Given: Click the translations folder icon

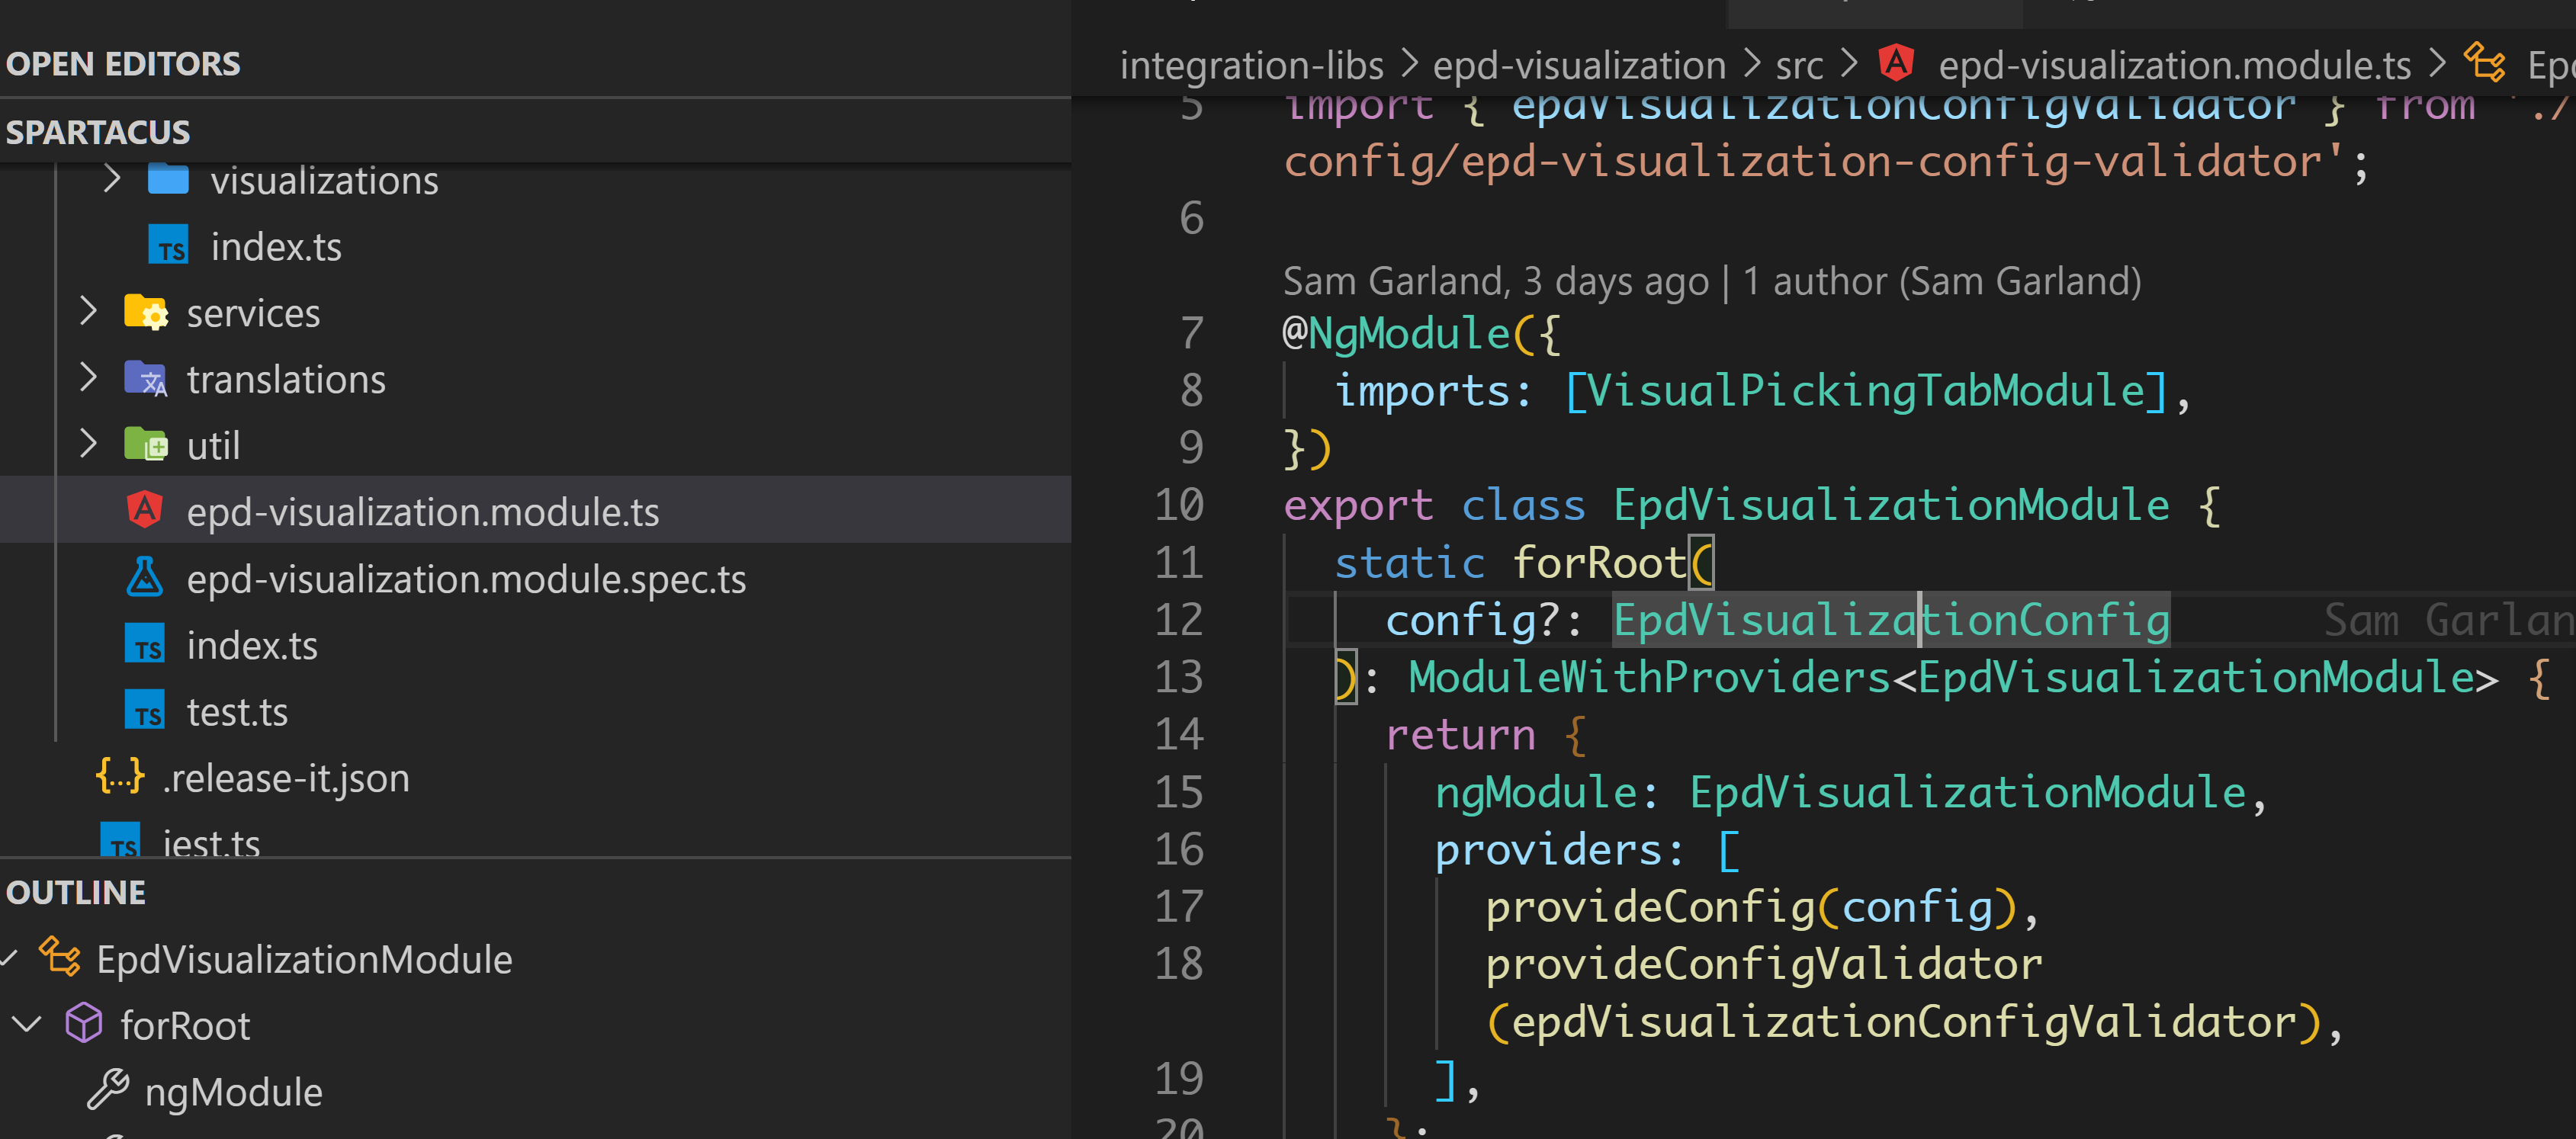Looking at the screenshot, I should click(146, 379).
